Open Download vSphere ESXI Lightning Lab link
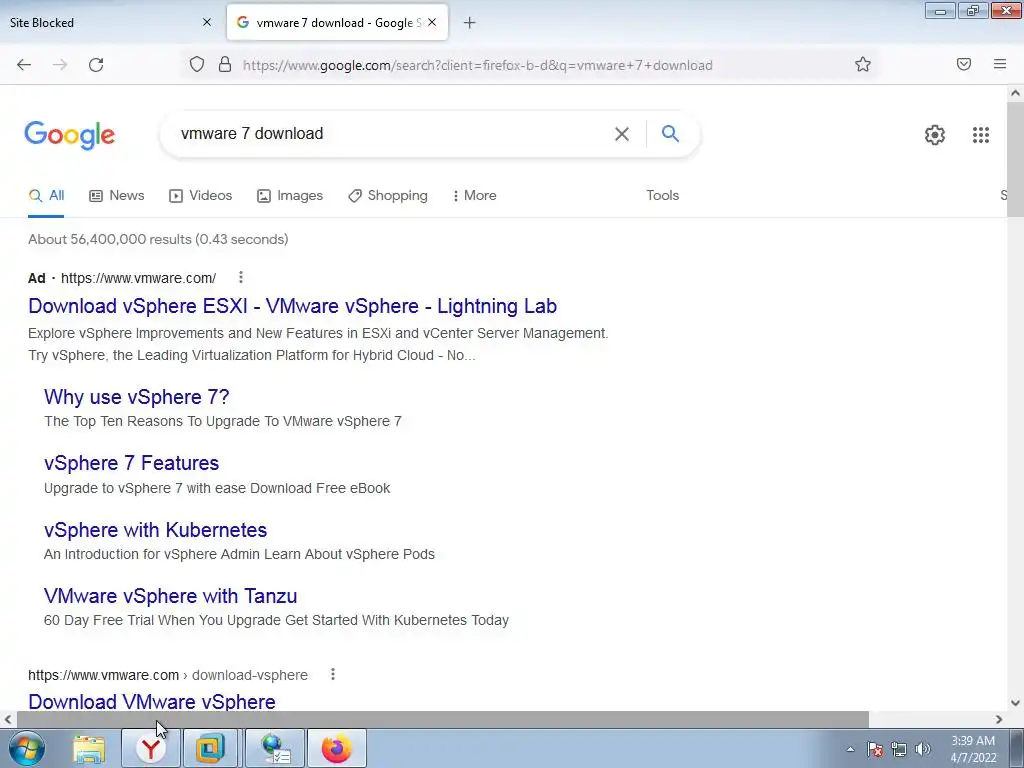 293,306
